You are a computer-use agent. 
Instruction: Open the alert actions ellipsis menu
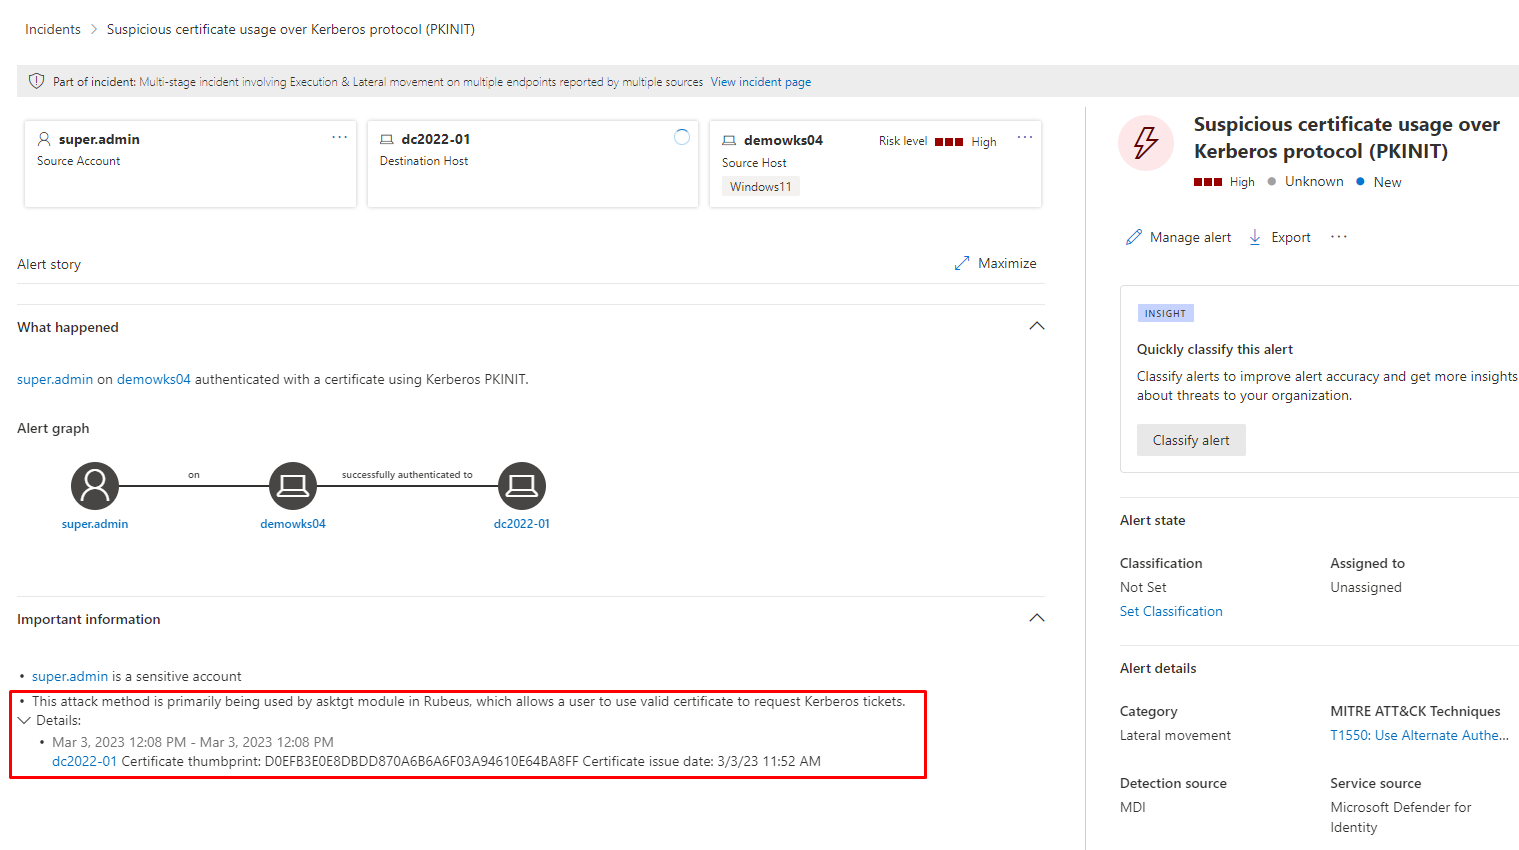pos(1339,237)
